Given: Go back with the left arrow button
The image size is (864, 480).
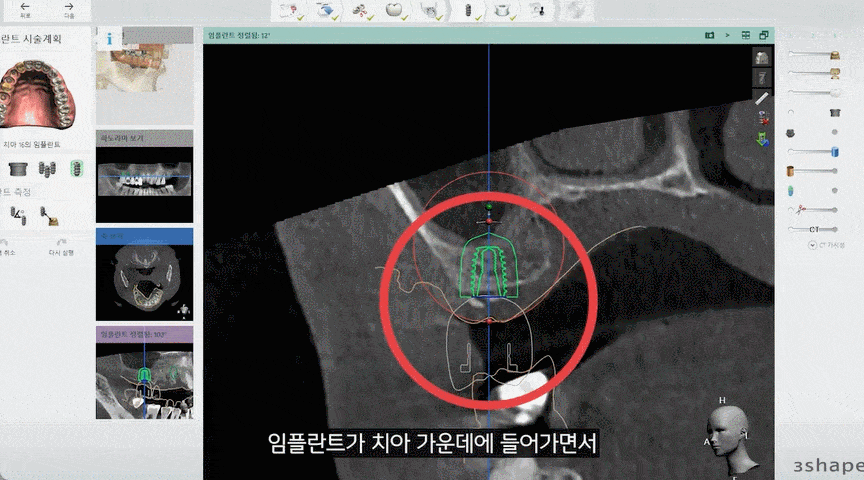Looking at the screenshot, I should [x=25, y=9].
